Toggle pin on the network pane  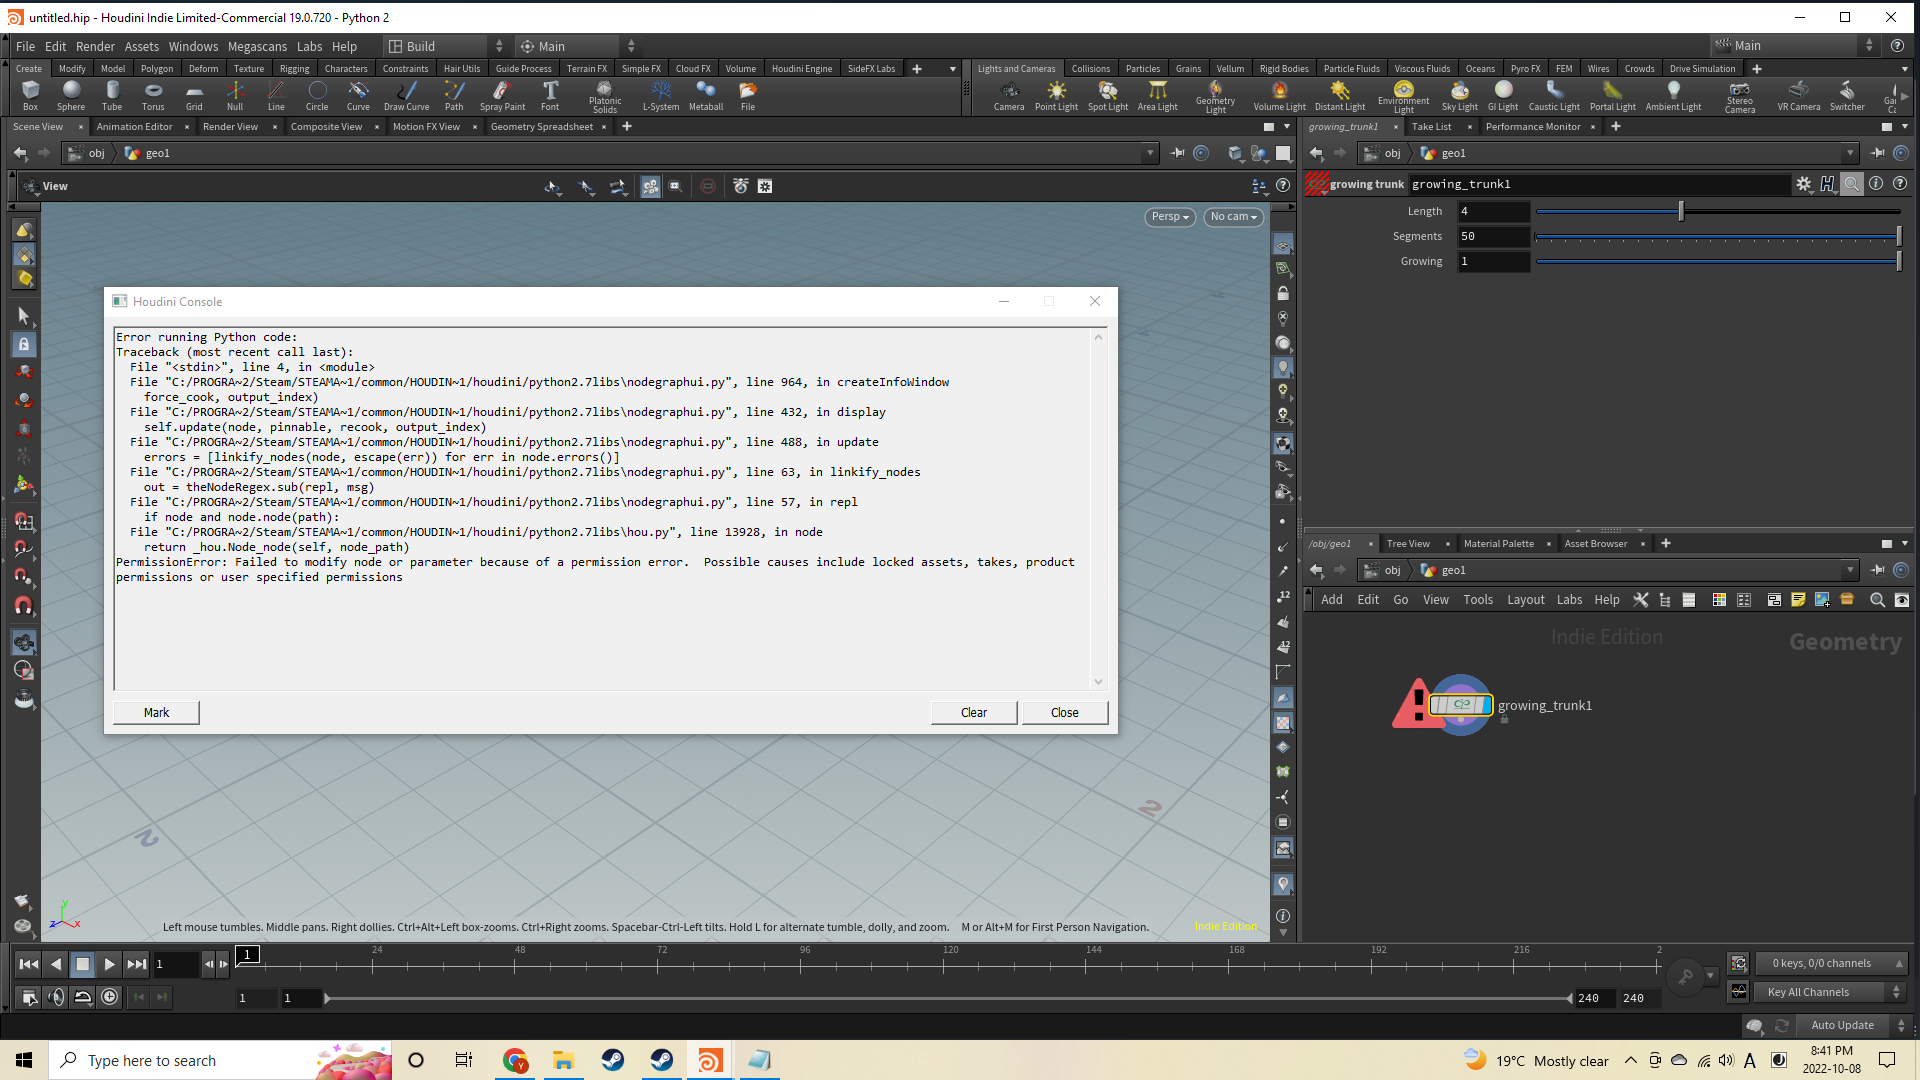coord(1877,570)
